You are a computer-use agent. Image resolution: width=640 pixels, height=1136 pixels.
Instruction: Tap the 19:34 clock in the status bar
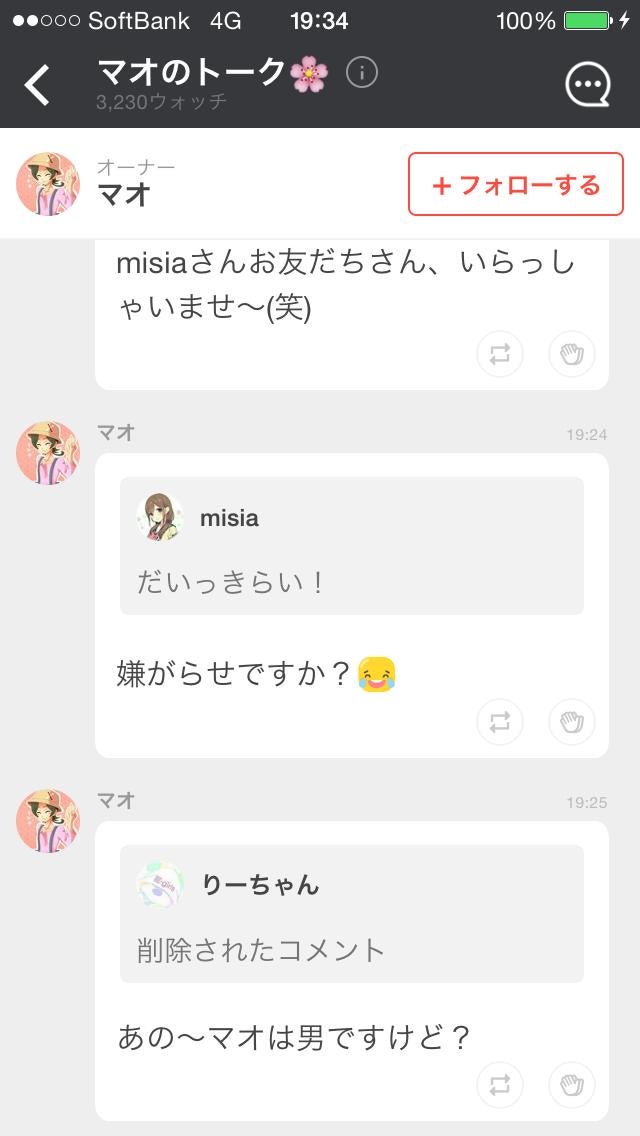coord(320,19)
